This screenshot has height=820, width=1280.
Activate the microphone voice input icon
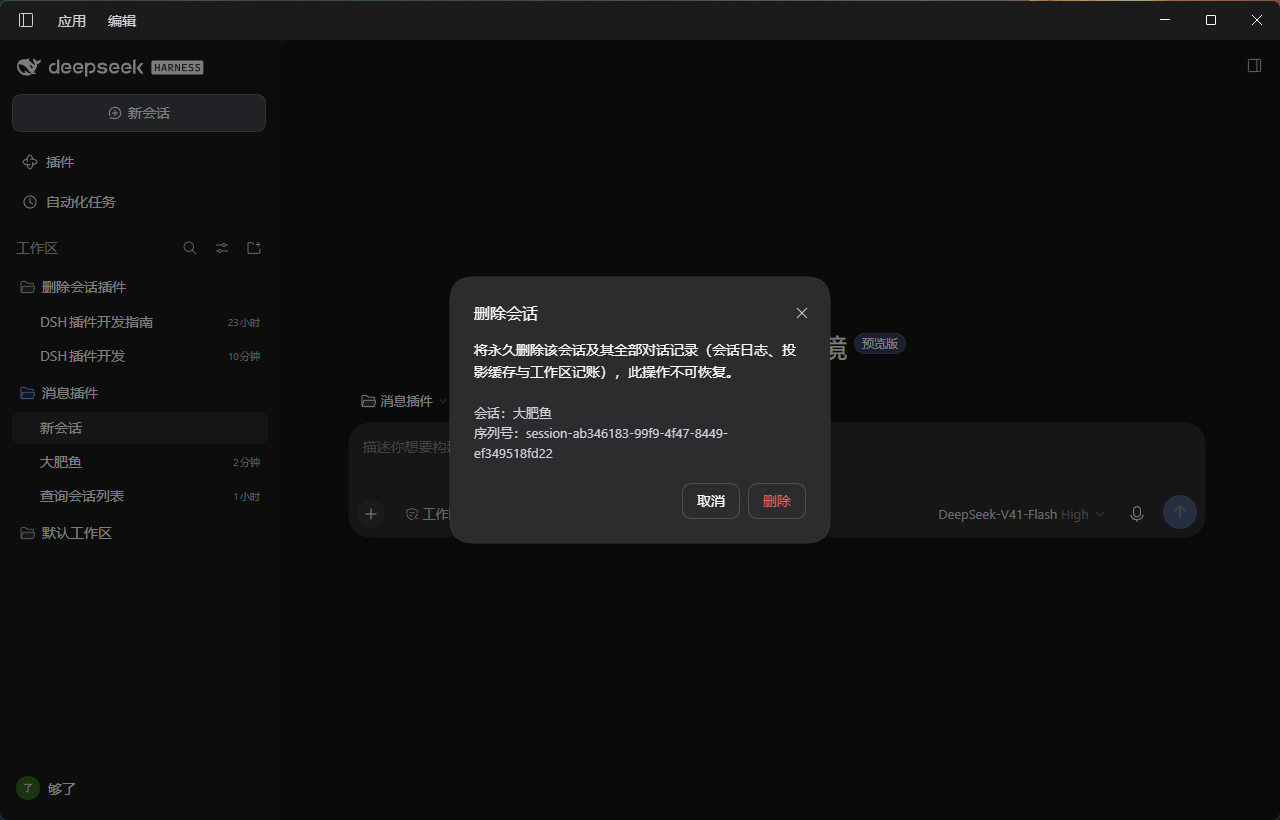tap(1137, 514)
